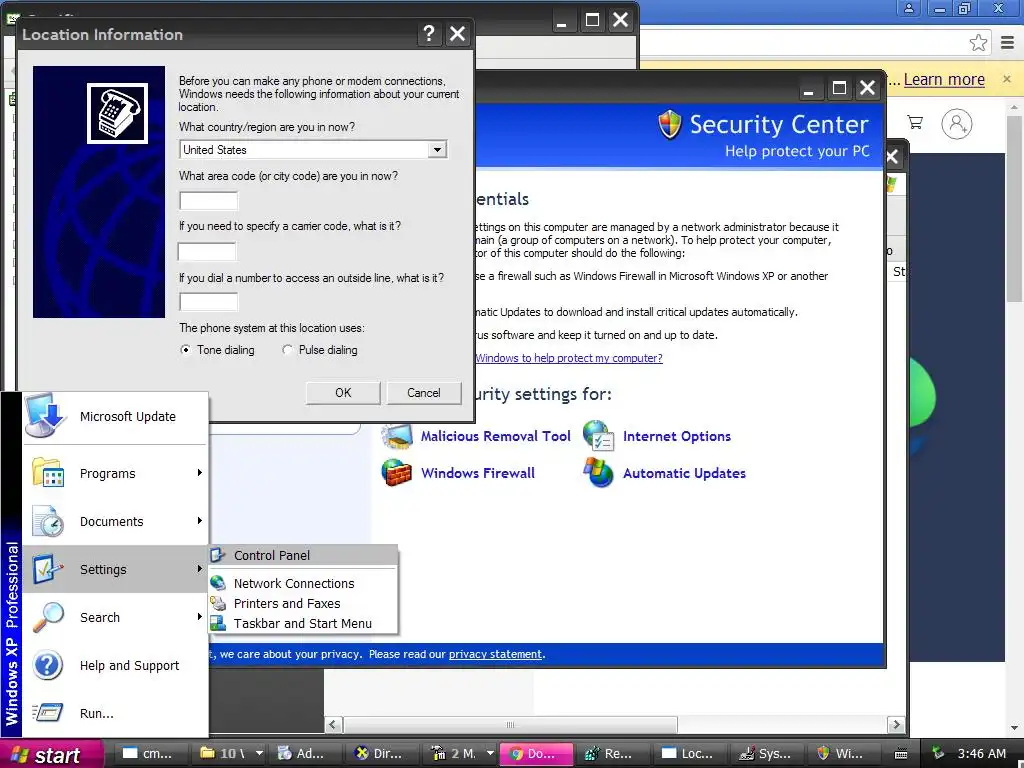
Task: Click OK in Location Information dialog
Action: click(343, 392)
